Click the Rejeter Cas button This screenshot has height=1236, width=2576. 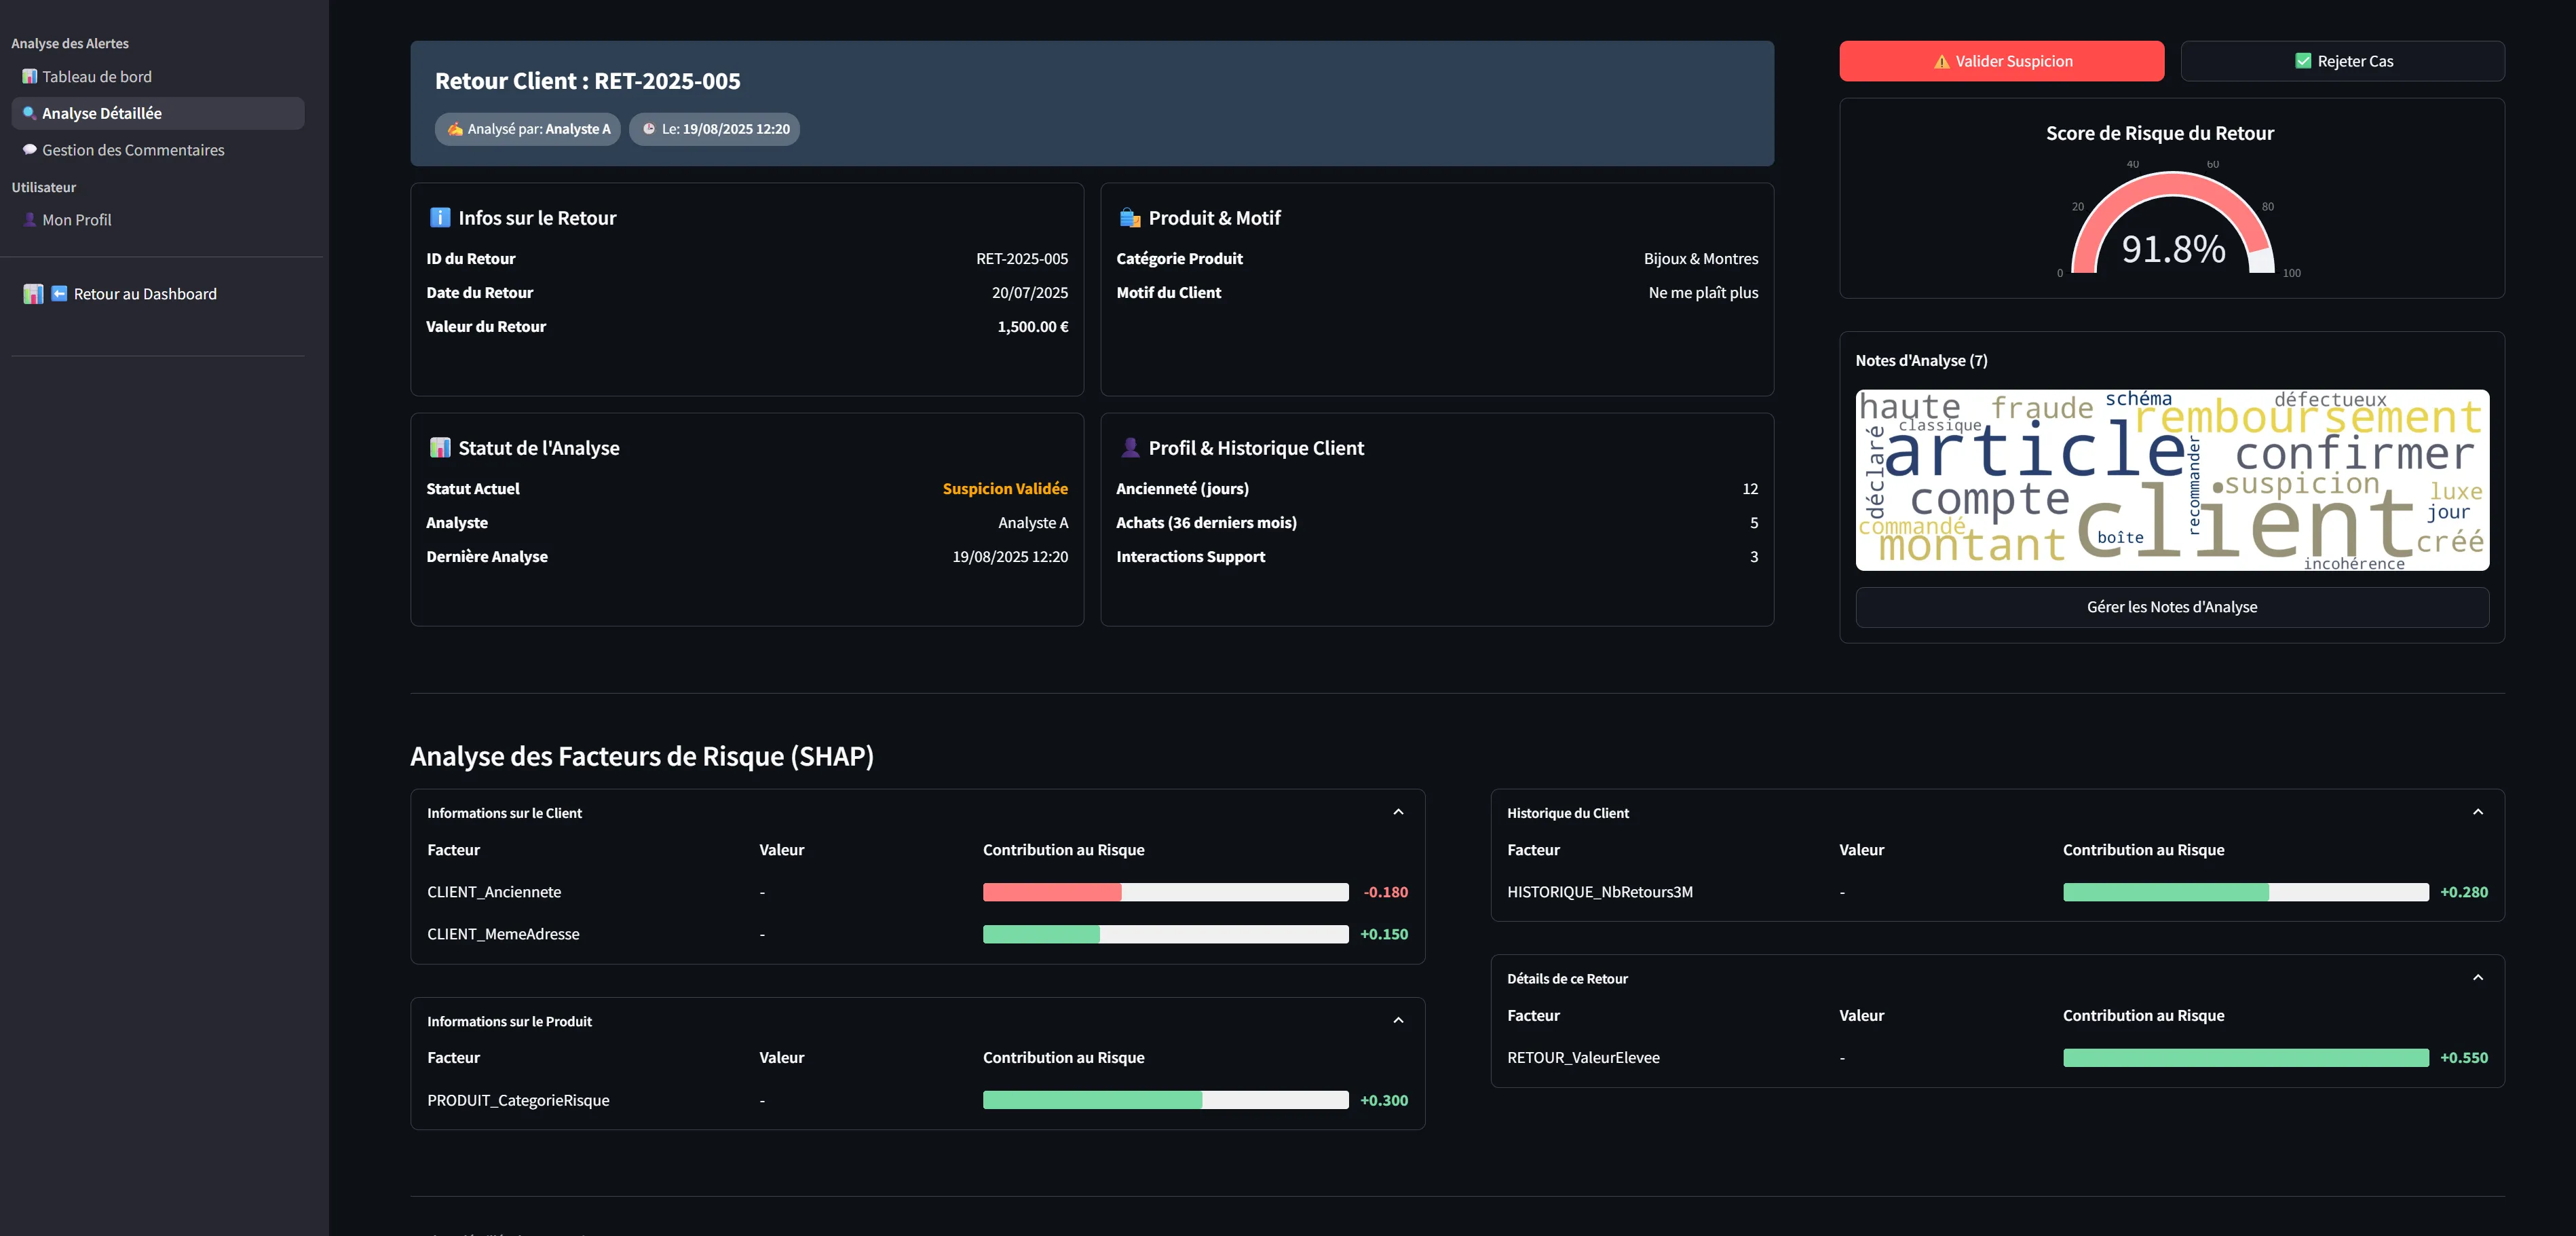pyautogui.click(x=2343, y=61)
